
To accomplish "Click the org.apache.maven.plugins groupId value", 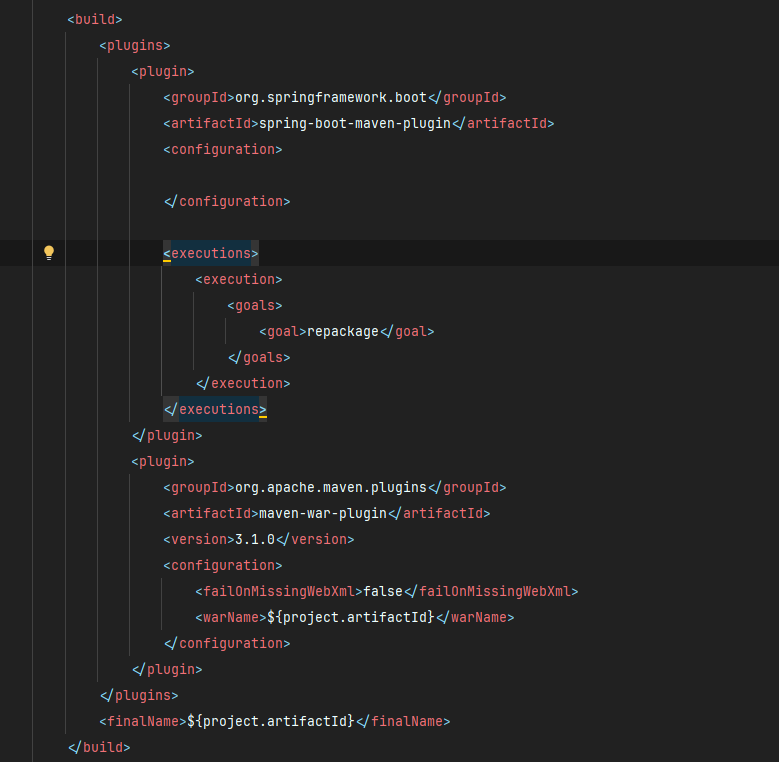I will (330, 487).
